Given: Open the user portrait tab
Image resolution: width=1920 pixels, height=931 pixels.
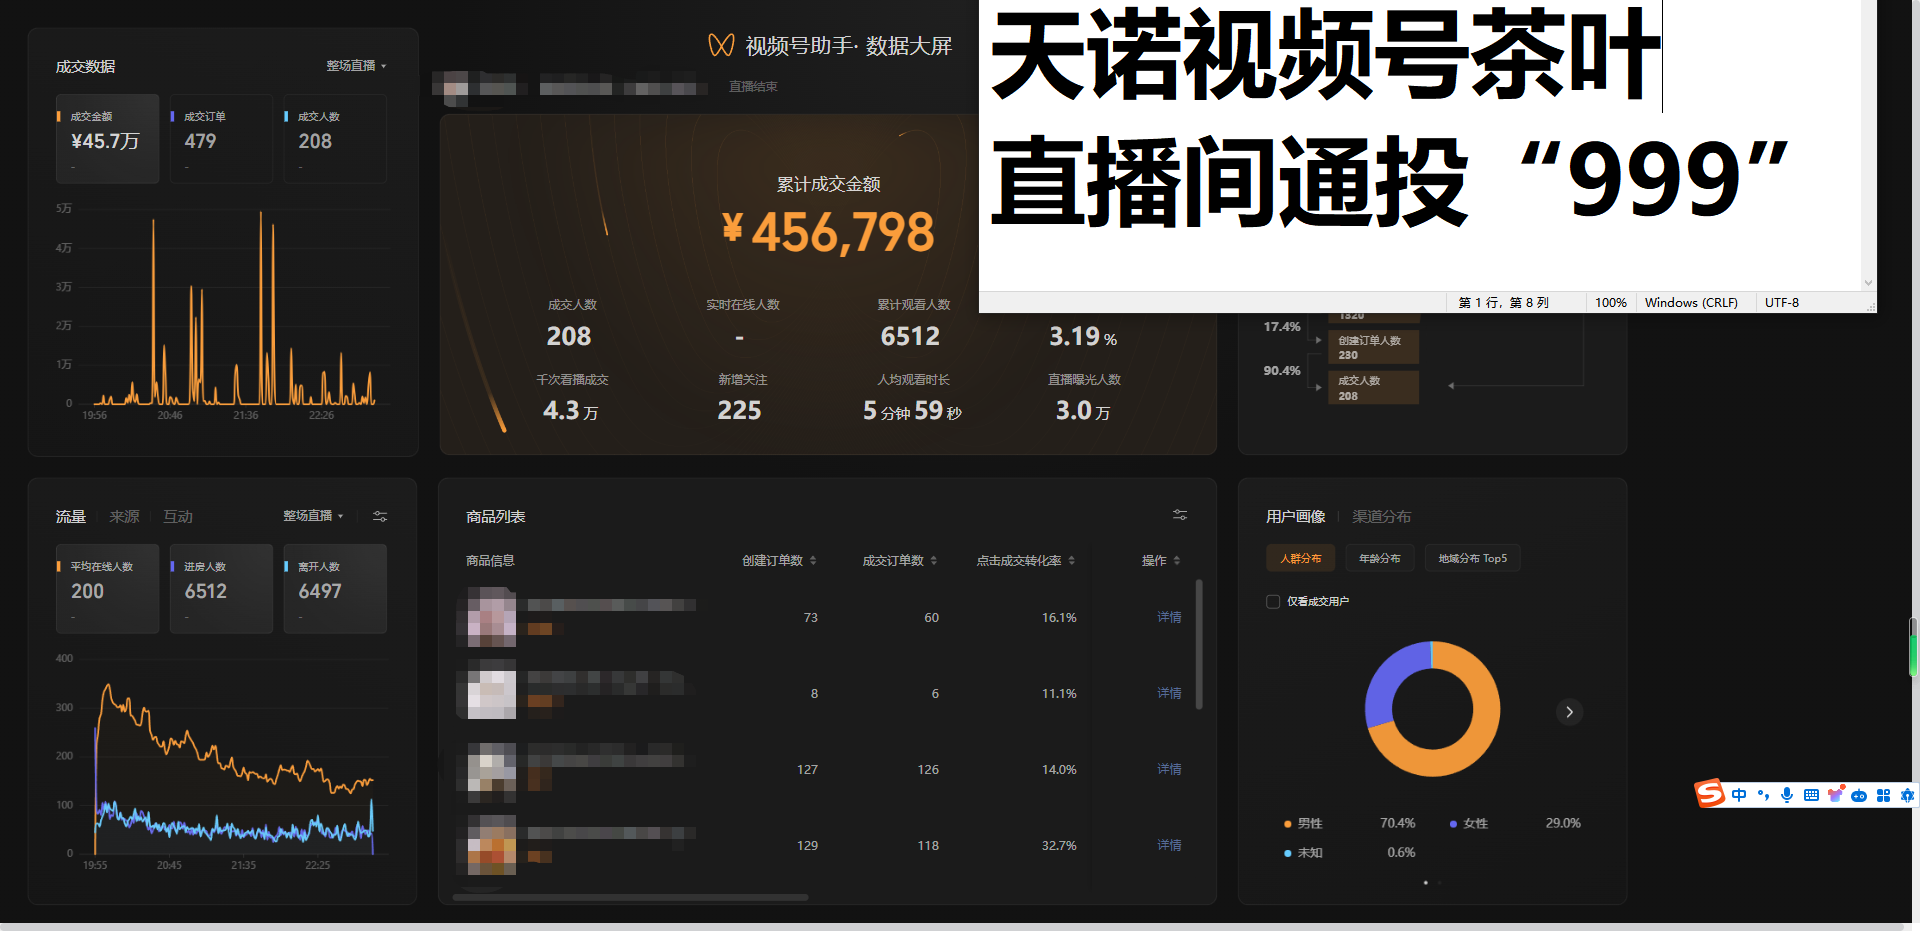Looking at the screenshot, I should coord(1296,517).
